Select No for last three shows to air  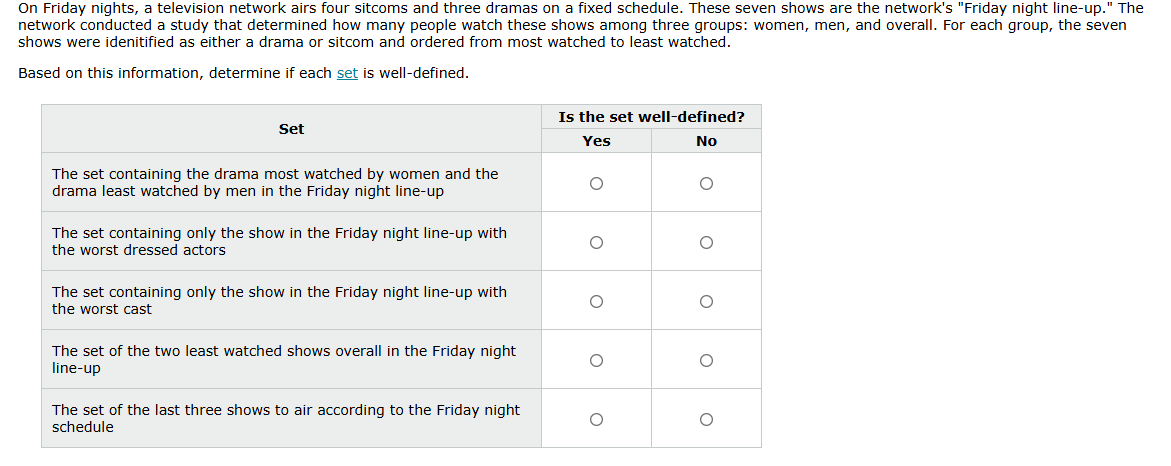tap(706, 419)
